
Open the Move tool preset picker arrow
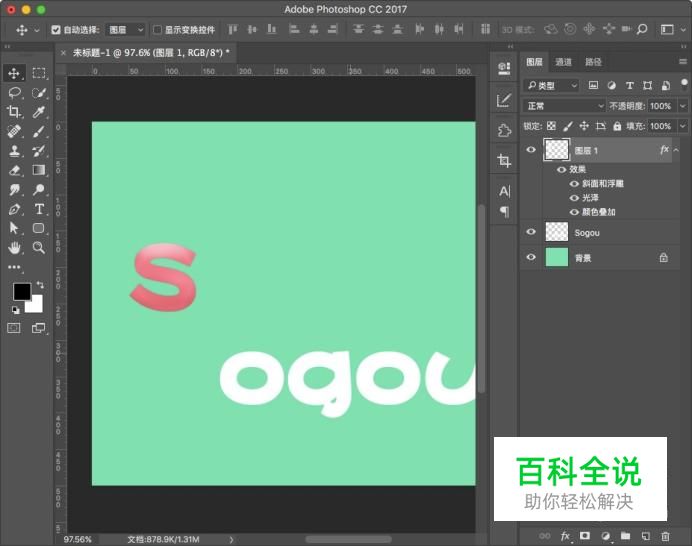[37, 30]
